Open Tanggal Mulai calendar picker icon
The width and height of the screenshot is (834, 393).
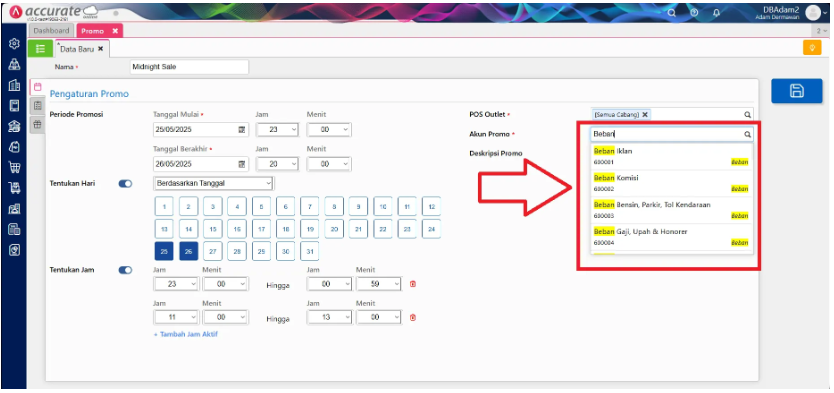(241, 130)
